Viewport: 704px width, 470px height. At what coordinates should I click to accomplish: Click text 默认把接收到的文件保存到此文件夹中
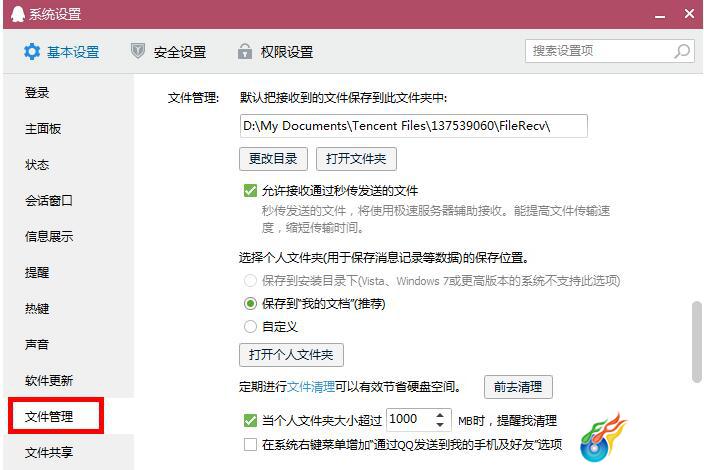click(x=343, y=97)
